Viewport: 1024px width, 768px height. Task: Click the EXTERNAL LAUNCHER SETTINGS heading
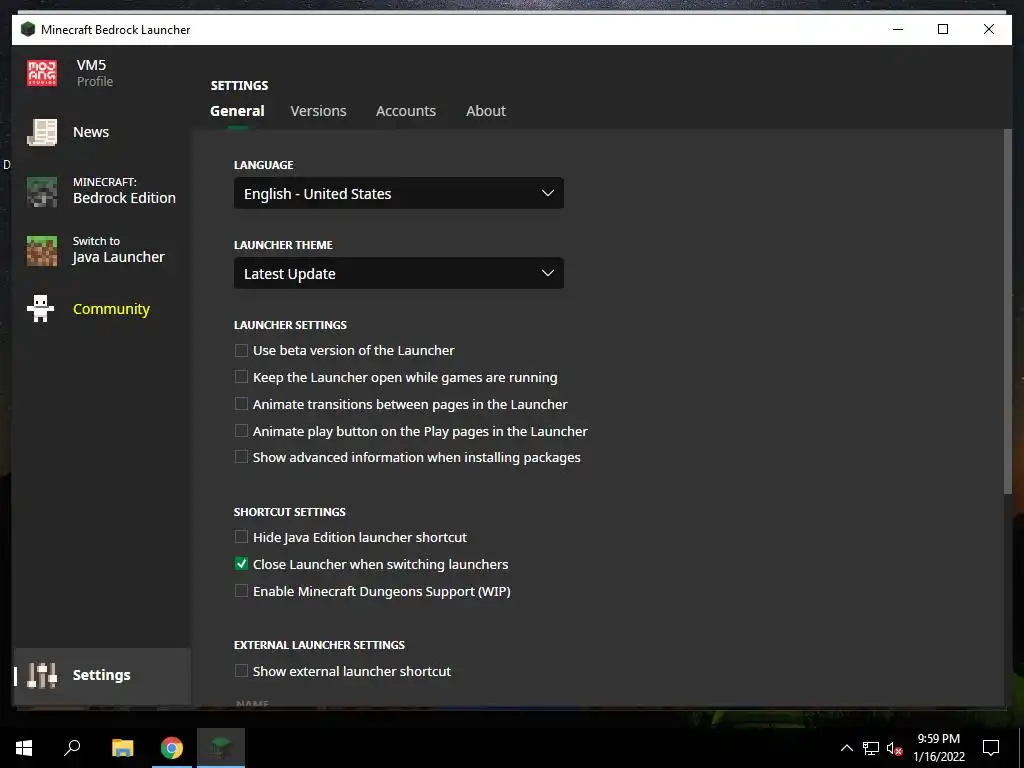pos(319,645)
